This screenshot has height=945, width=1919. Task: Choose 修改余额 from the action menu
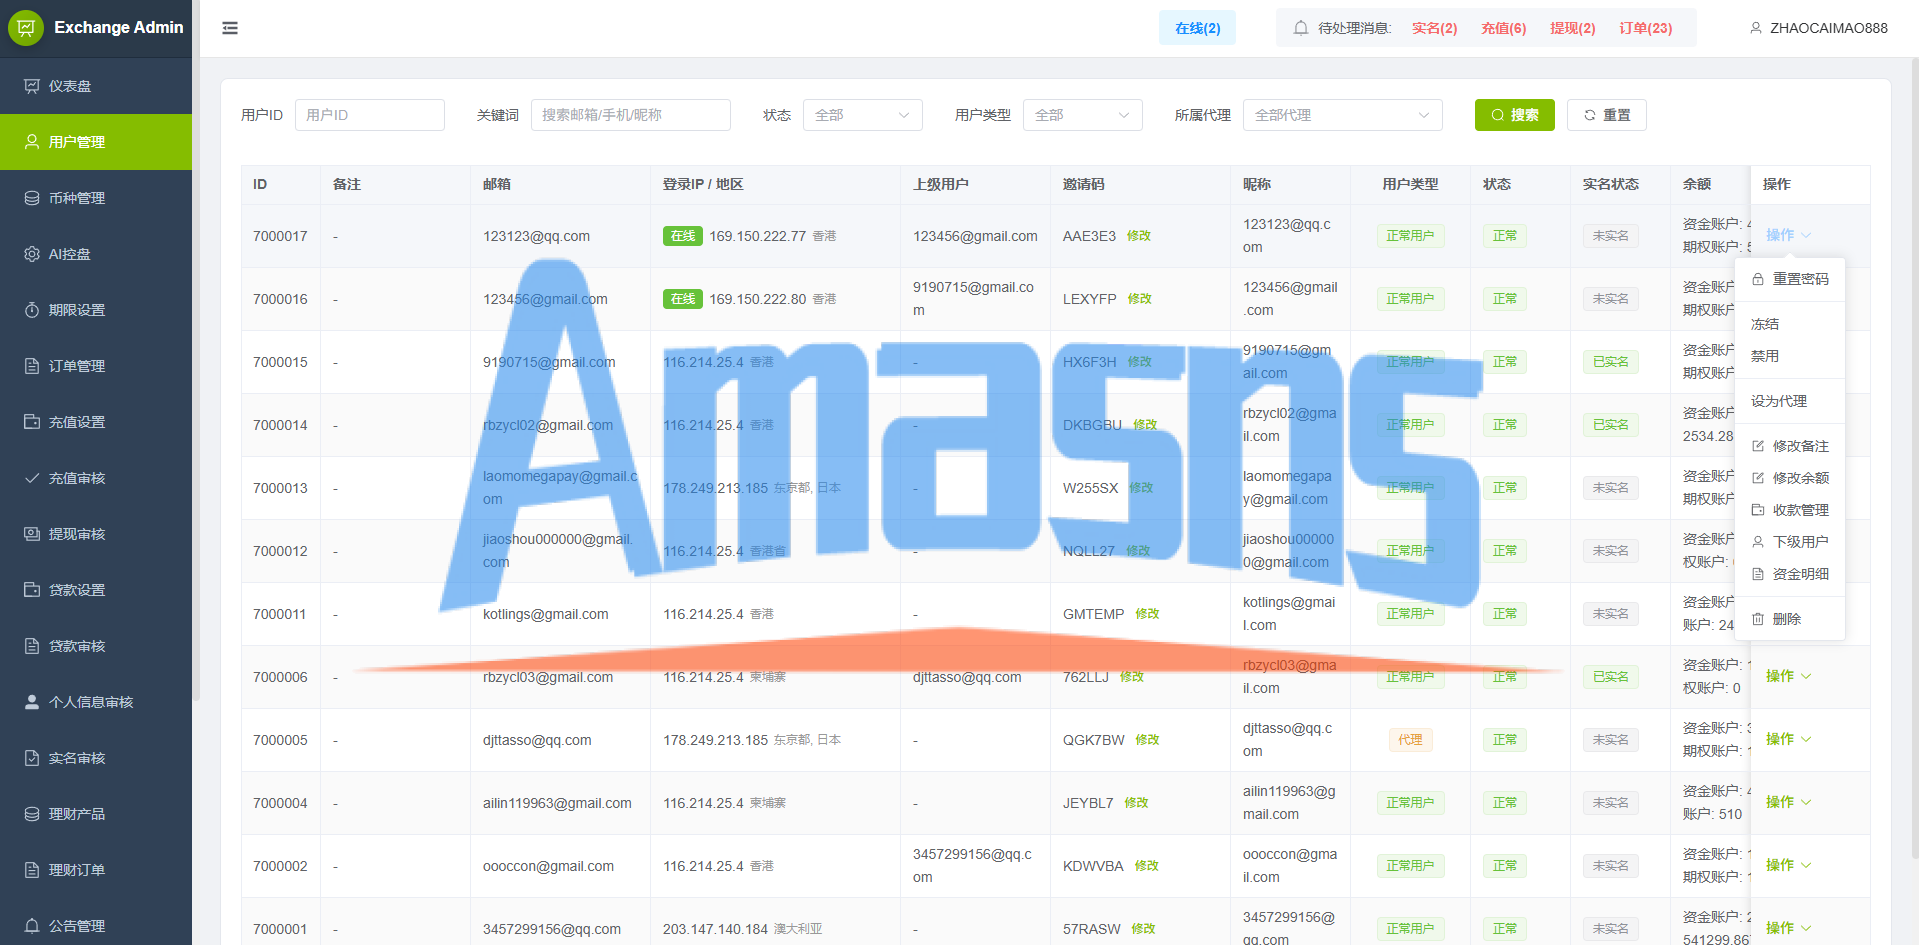[x=1790, y=478]
